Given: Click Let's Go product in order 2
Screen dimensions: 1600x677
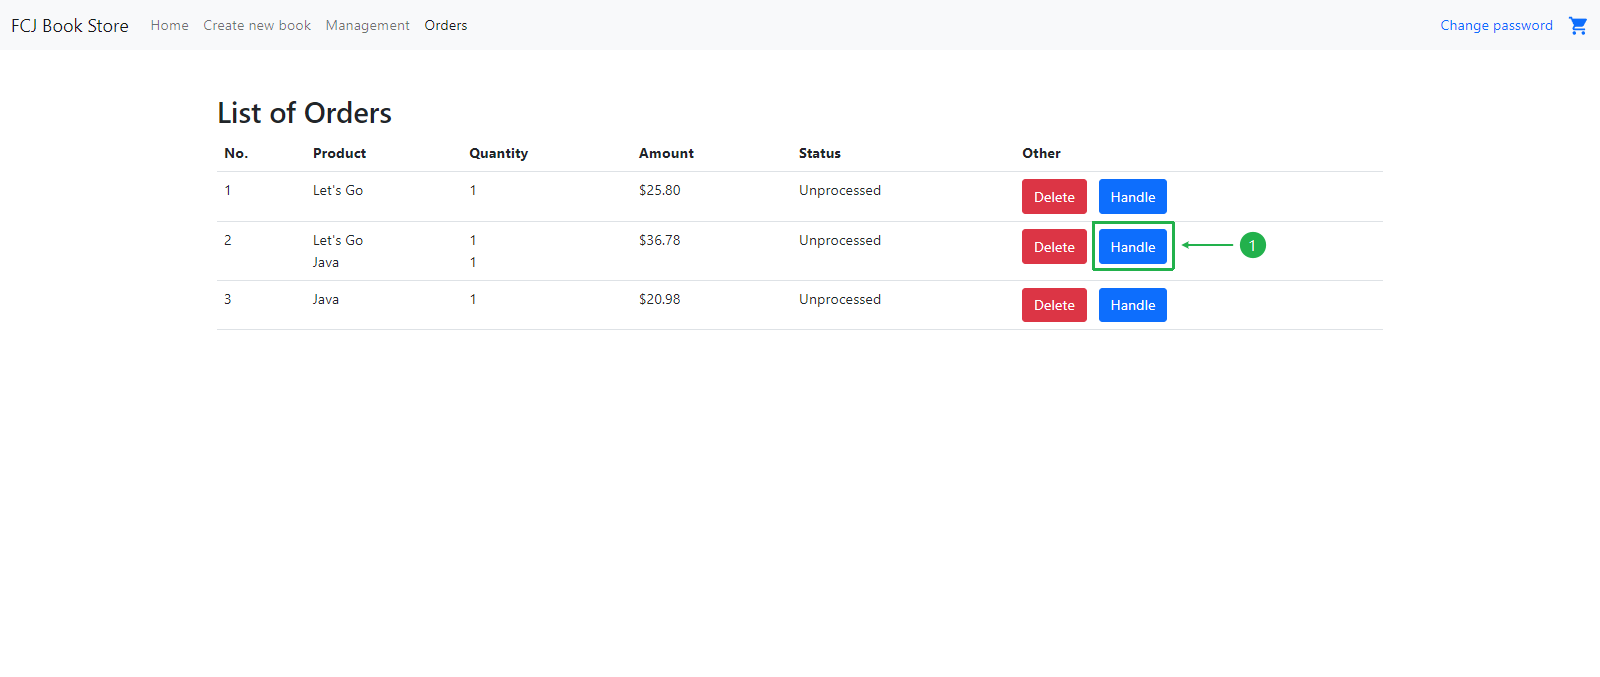Looking at the screenshot, I should [x=338, y=240].
